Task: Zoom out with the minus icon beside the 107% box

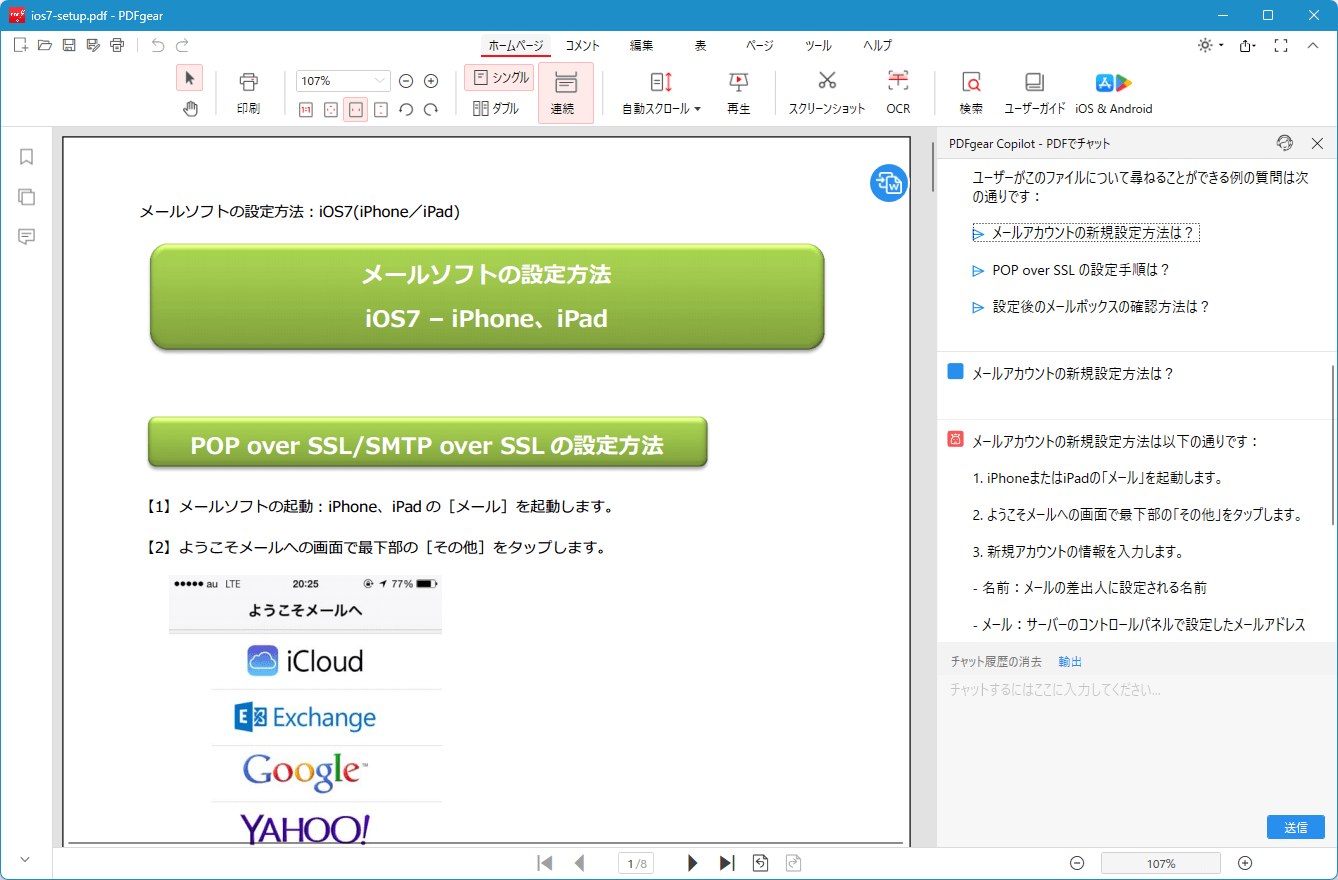Action: pyautogui.click(x=406, y=81)
